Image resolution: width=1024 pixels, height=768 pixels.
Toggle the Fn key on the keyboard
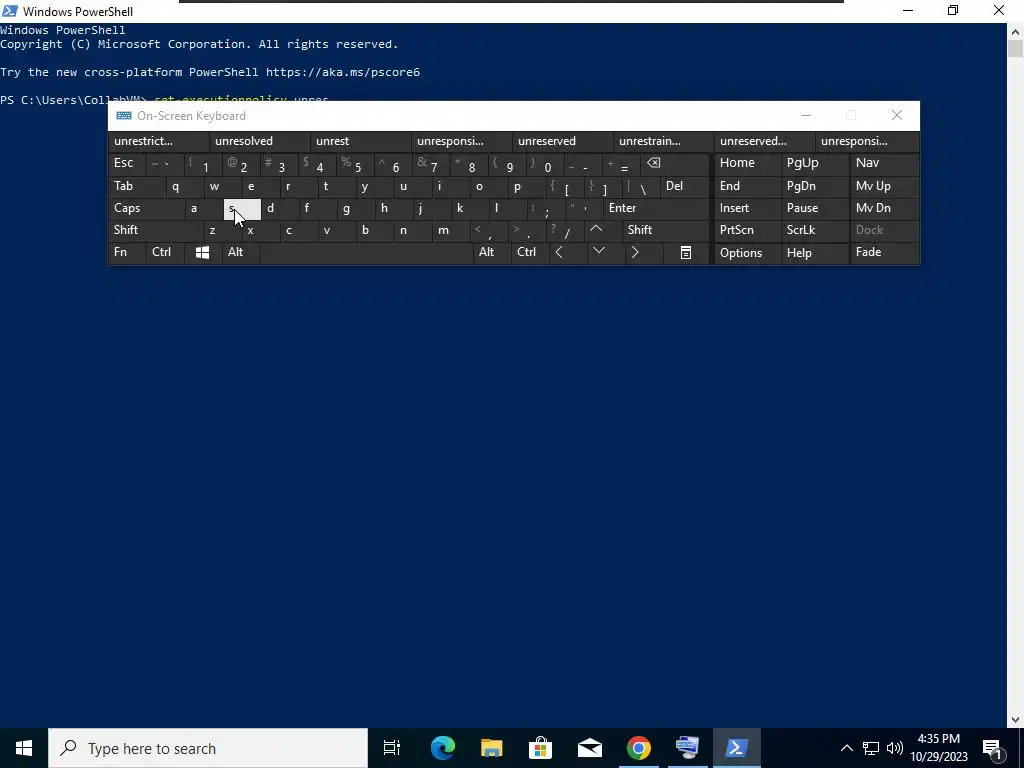coord(127,252)
